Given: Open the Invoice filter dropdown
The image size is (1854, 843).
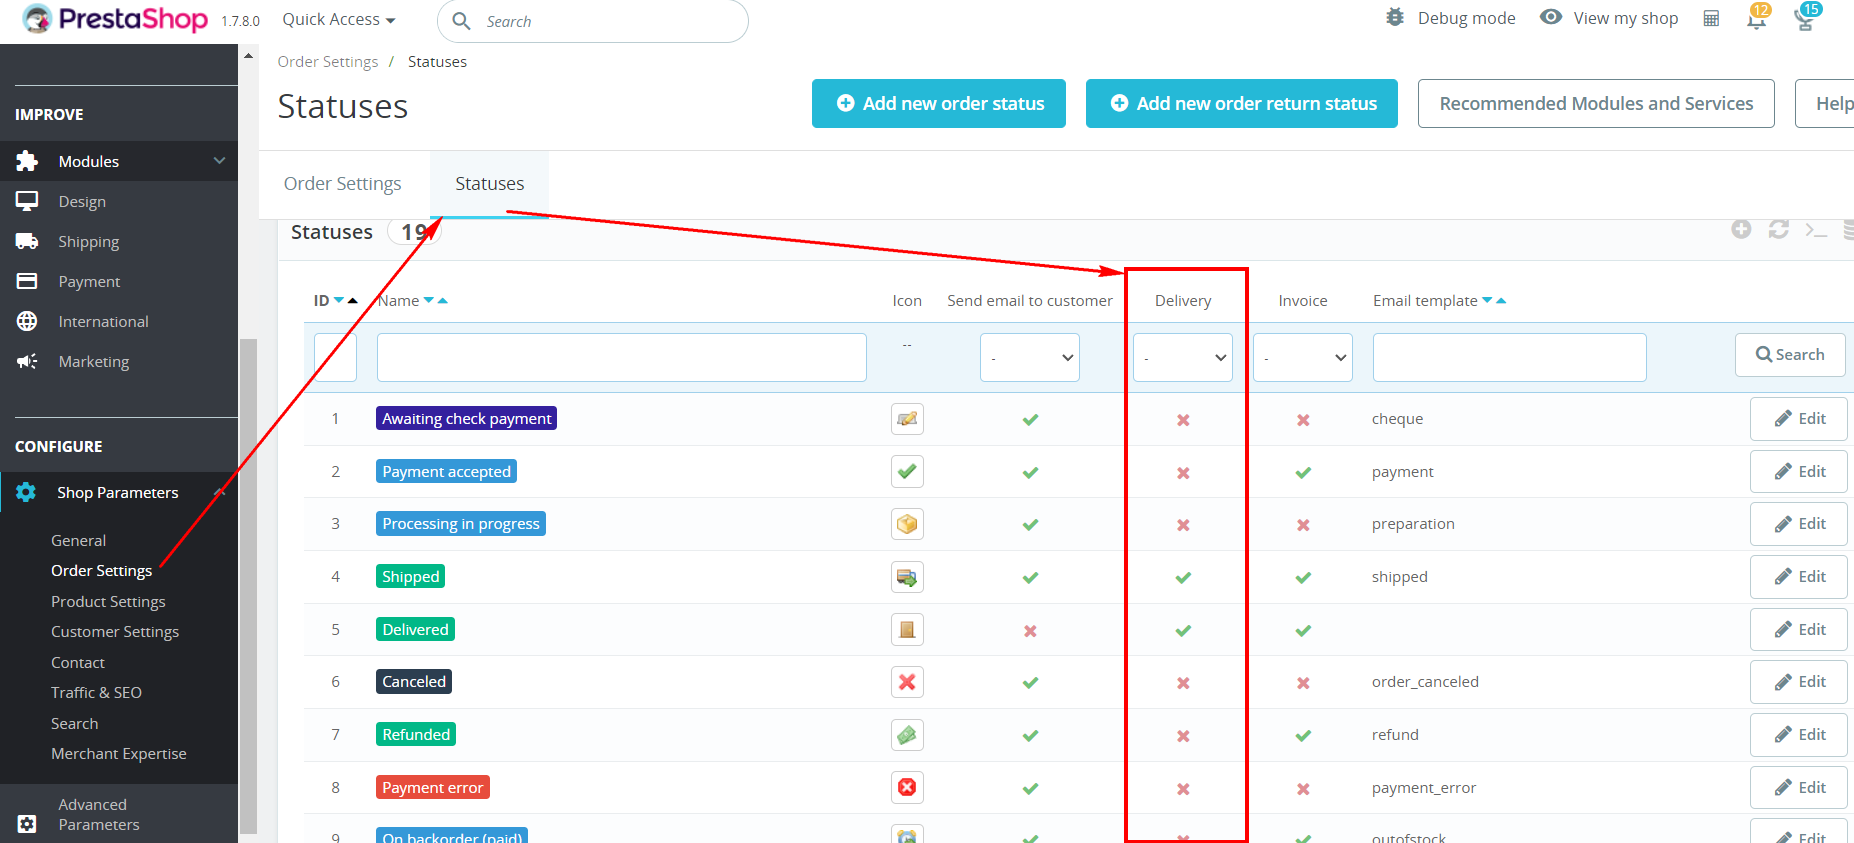Looking at the screenshot, I should point(1303,357).
